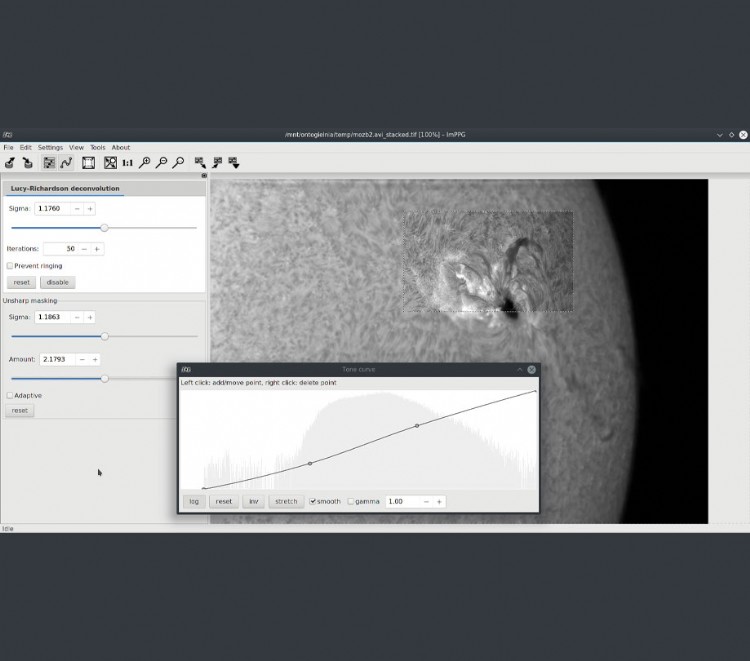Increase Iterations with plus
The height and width of the screenshot is (661, 750).
pos(97,249)
